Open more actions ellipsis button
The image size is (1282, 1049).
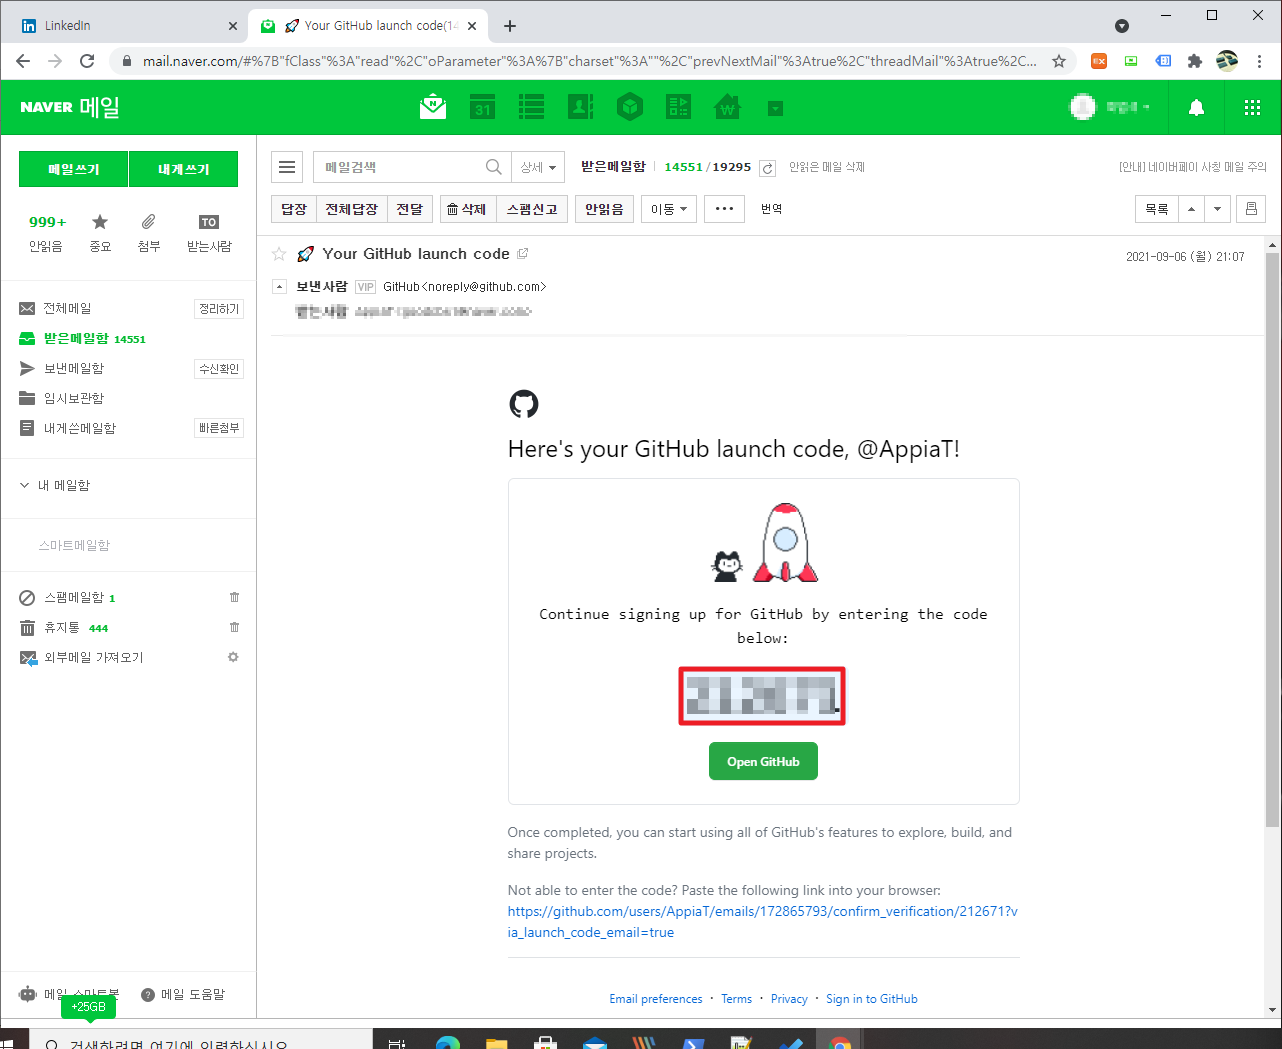[725, 209]
